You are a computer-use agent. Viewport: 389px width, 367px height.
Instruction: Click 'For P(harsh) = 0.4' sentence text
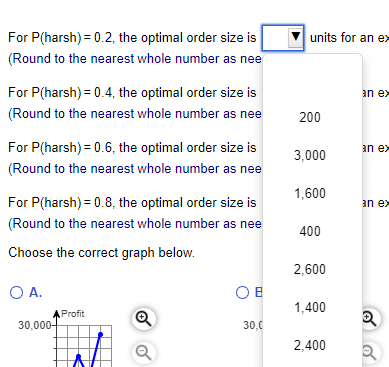point(132,93)
